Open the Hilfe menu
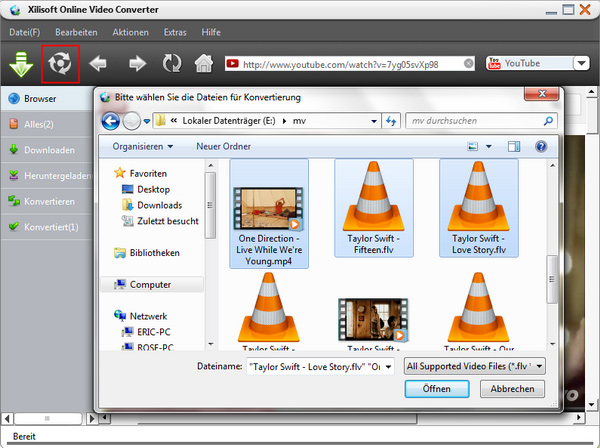The height and width of the screenshot is (448, 600). (x=211, y=33)
